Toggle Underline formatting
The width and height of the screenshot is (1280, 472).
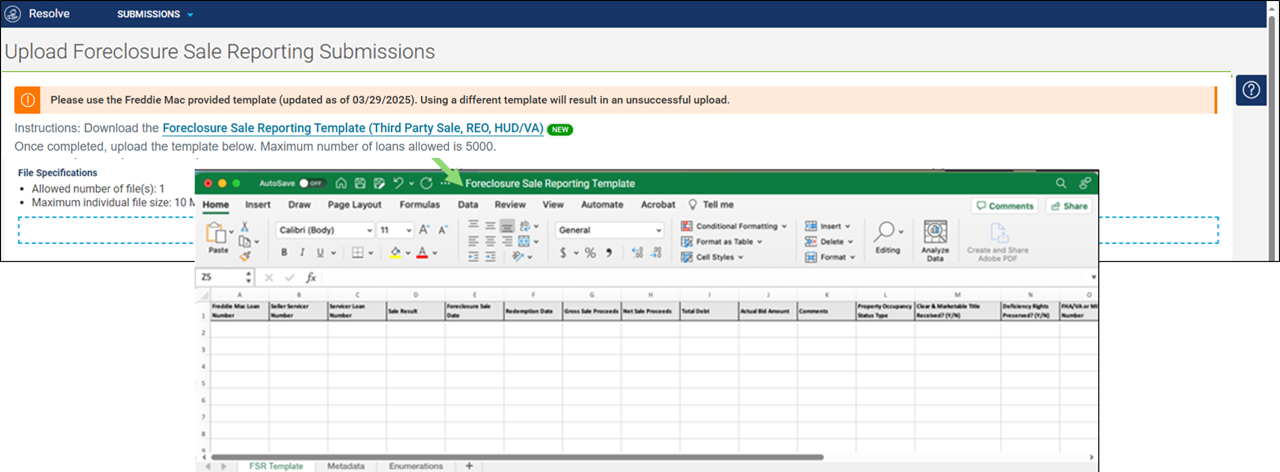(x=320, y=253)
